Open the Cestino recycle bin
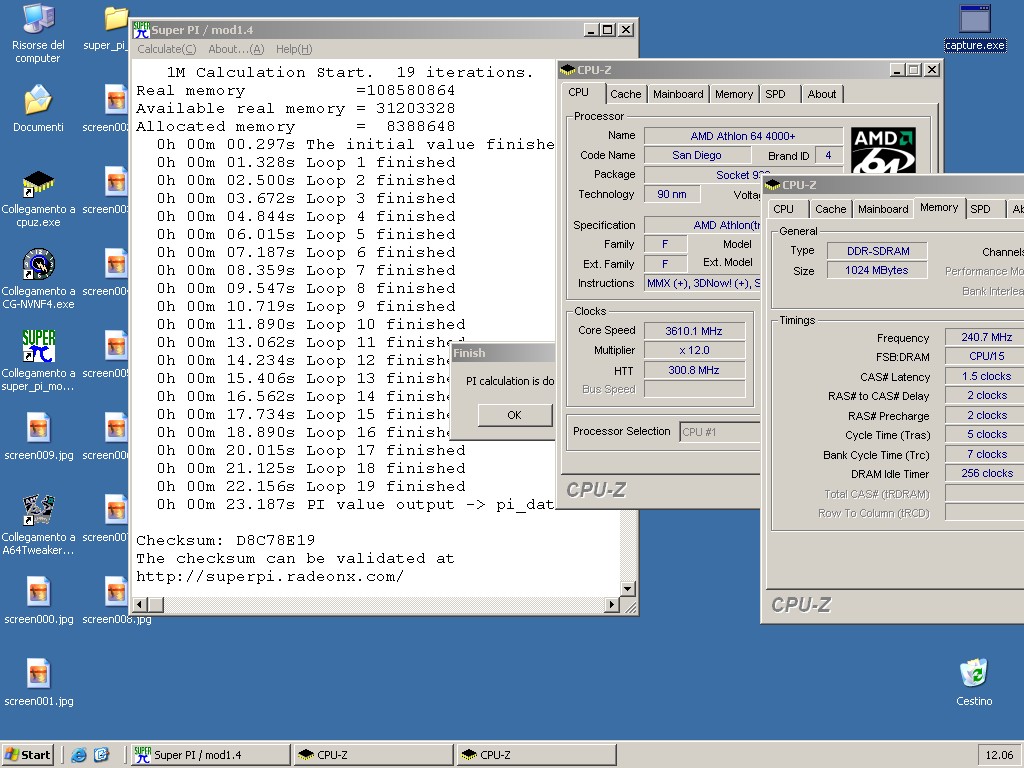Screen dimensions: 1024x768 pos(974,682)
